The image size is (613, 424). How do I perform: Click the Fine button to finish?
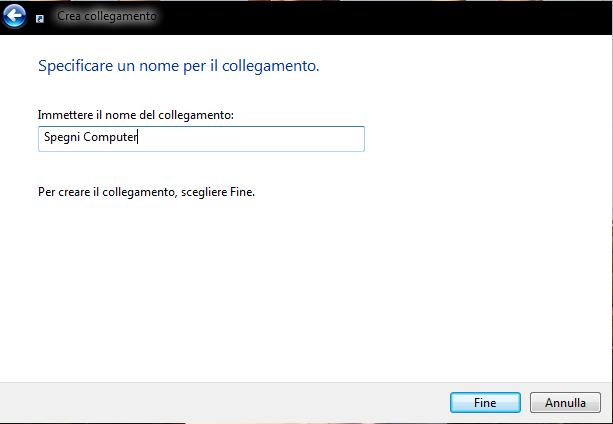tap(485, 403)
